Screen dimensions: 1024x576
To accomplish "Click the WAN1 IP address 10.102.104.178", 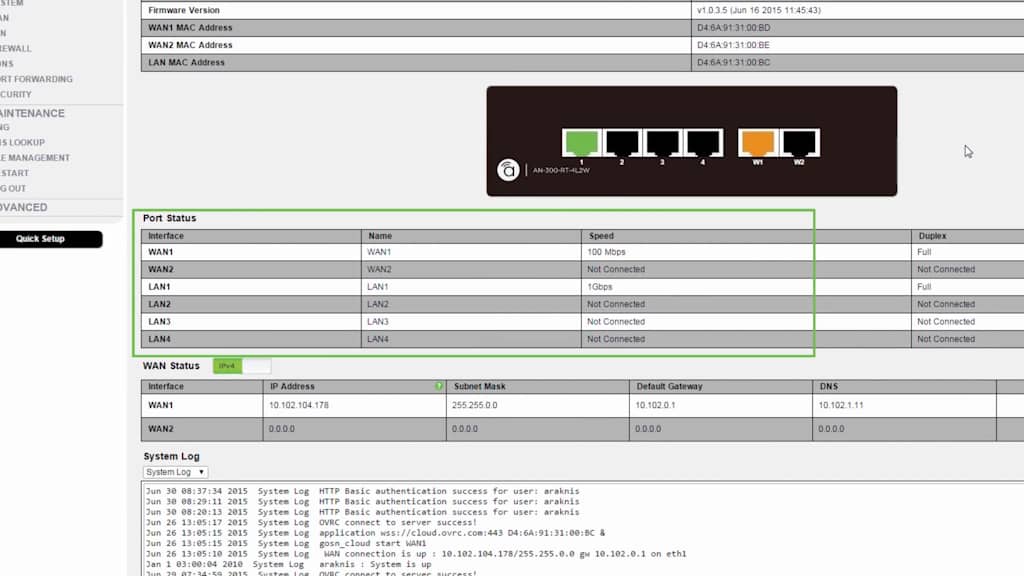I will pyautogui.click(x=298, y=405).
